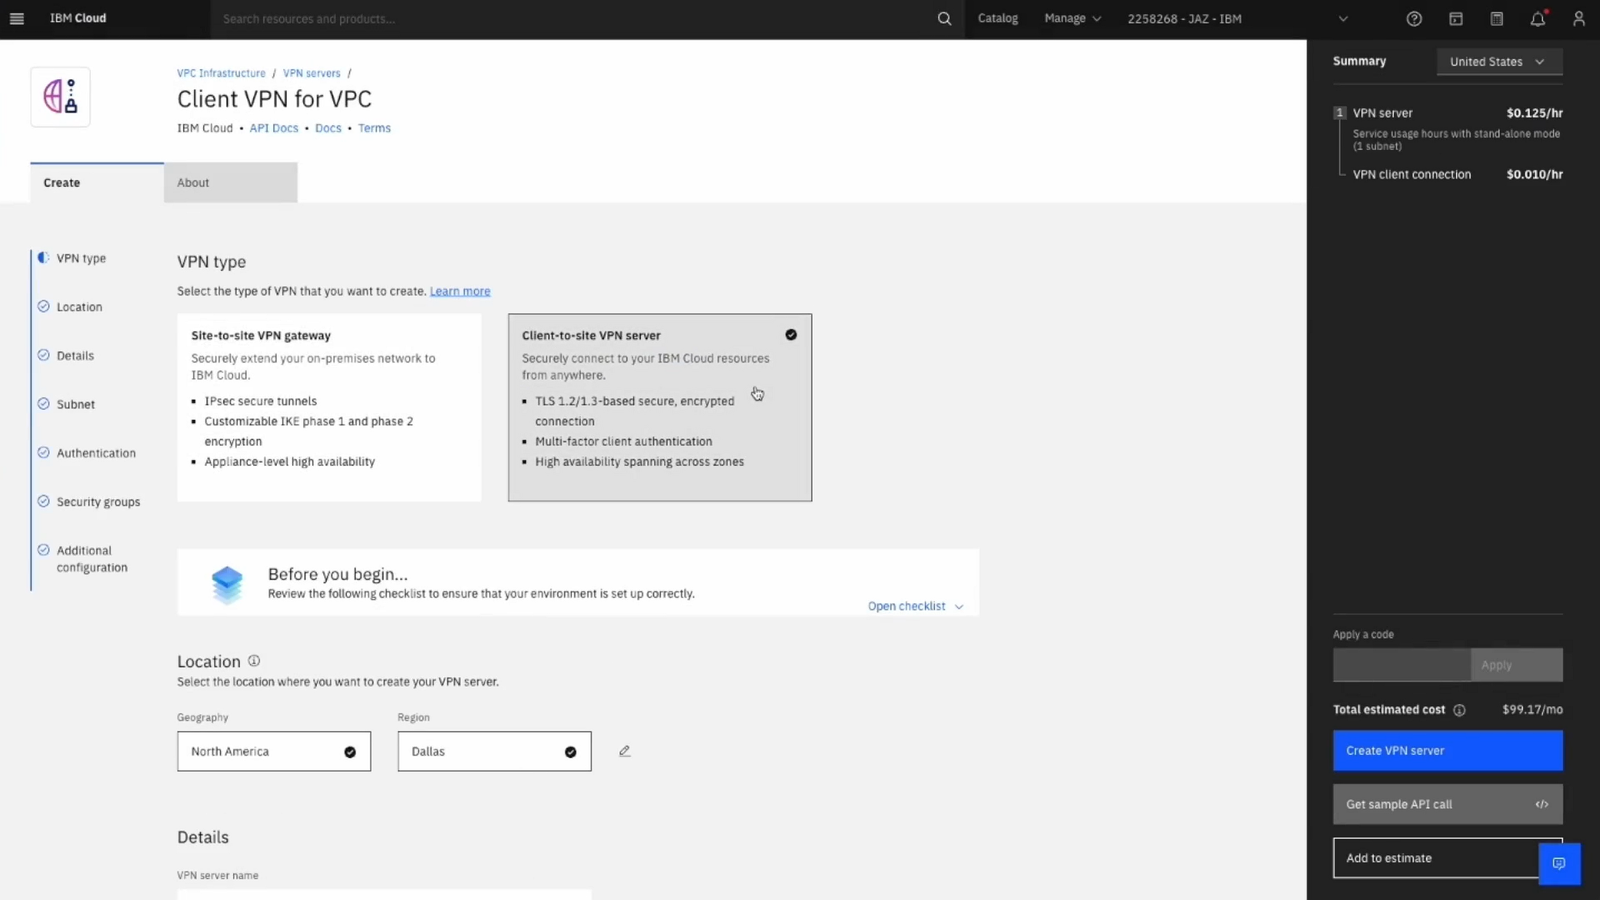Open the Manage dropdown menu
Screen dimensions: 1600x900
coord(1072,18)
